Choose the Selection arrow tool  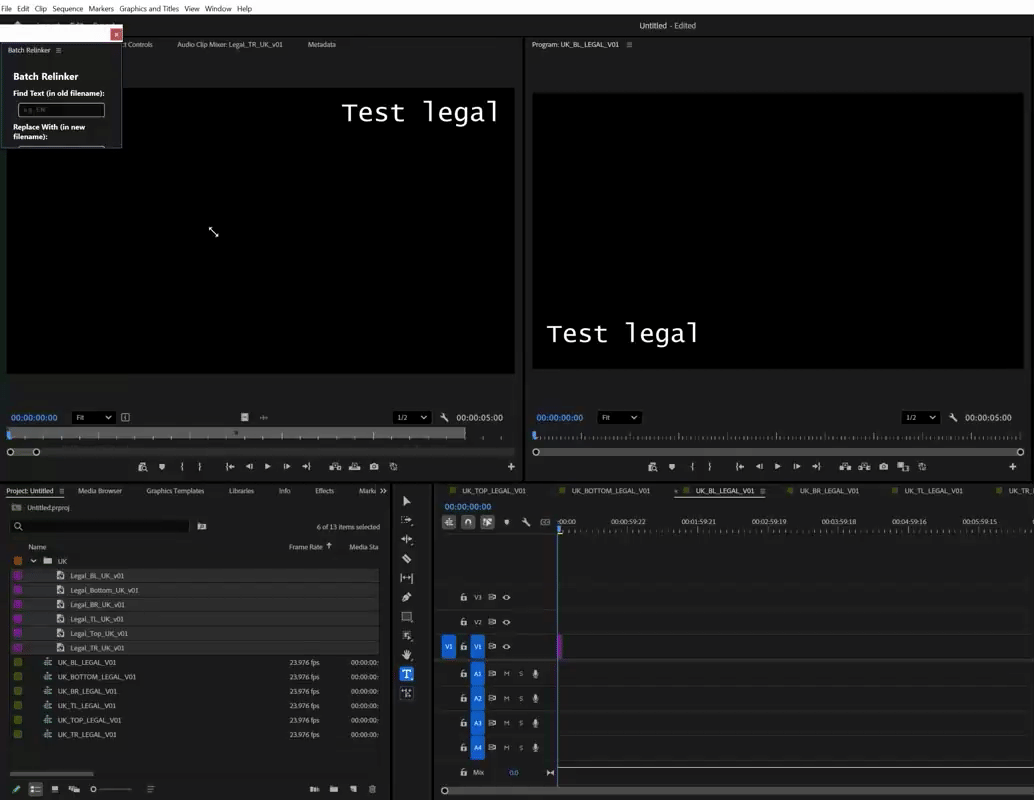click(x=407, y=501)
